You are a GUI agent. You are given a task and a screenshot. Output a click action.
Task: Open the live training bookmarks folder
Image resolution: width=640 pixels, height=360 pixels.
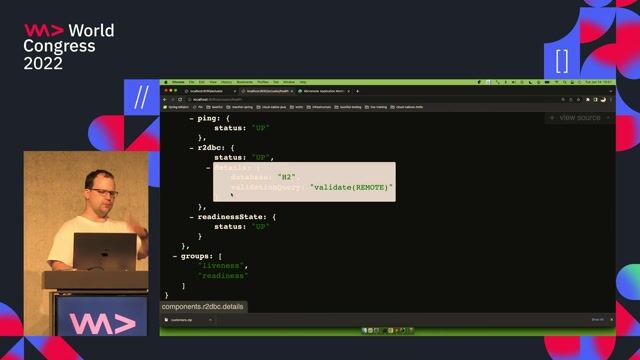376,107
